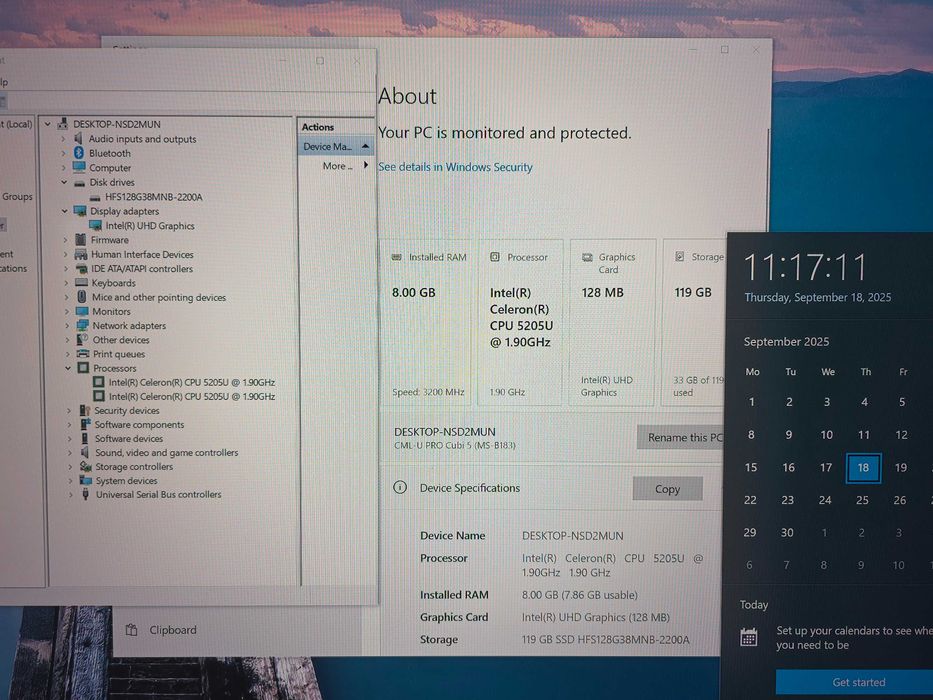Expand the Network adapters node
This screenshot has height=700, width=933.
pyautogui.click(x=67, y=326)
